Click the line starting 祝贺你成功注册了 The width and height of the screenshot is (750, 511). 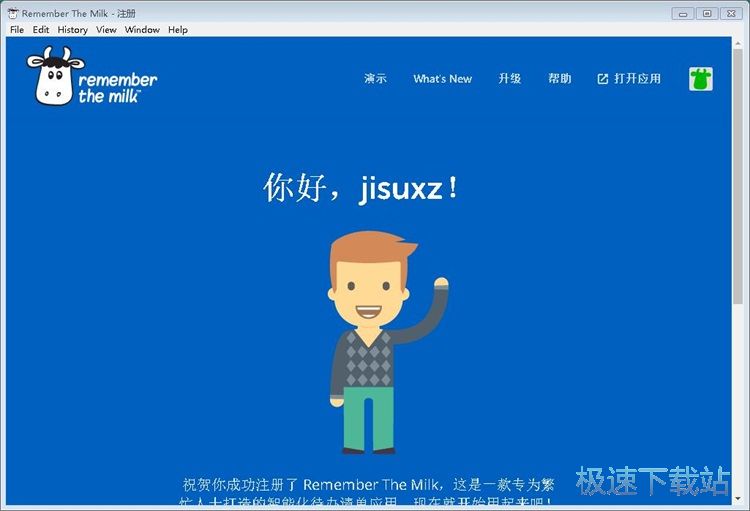tap(368, 485)
